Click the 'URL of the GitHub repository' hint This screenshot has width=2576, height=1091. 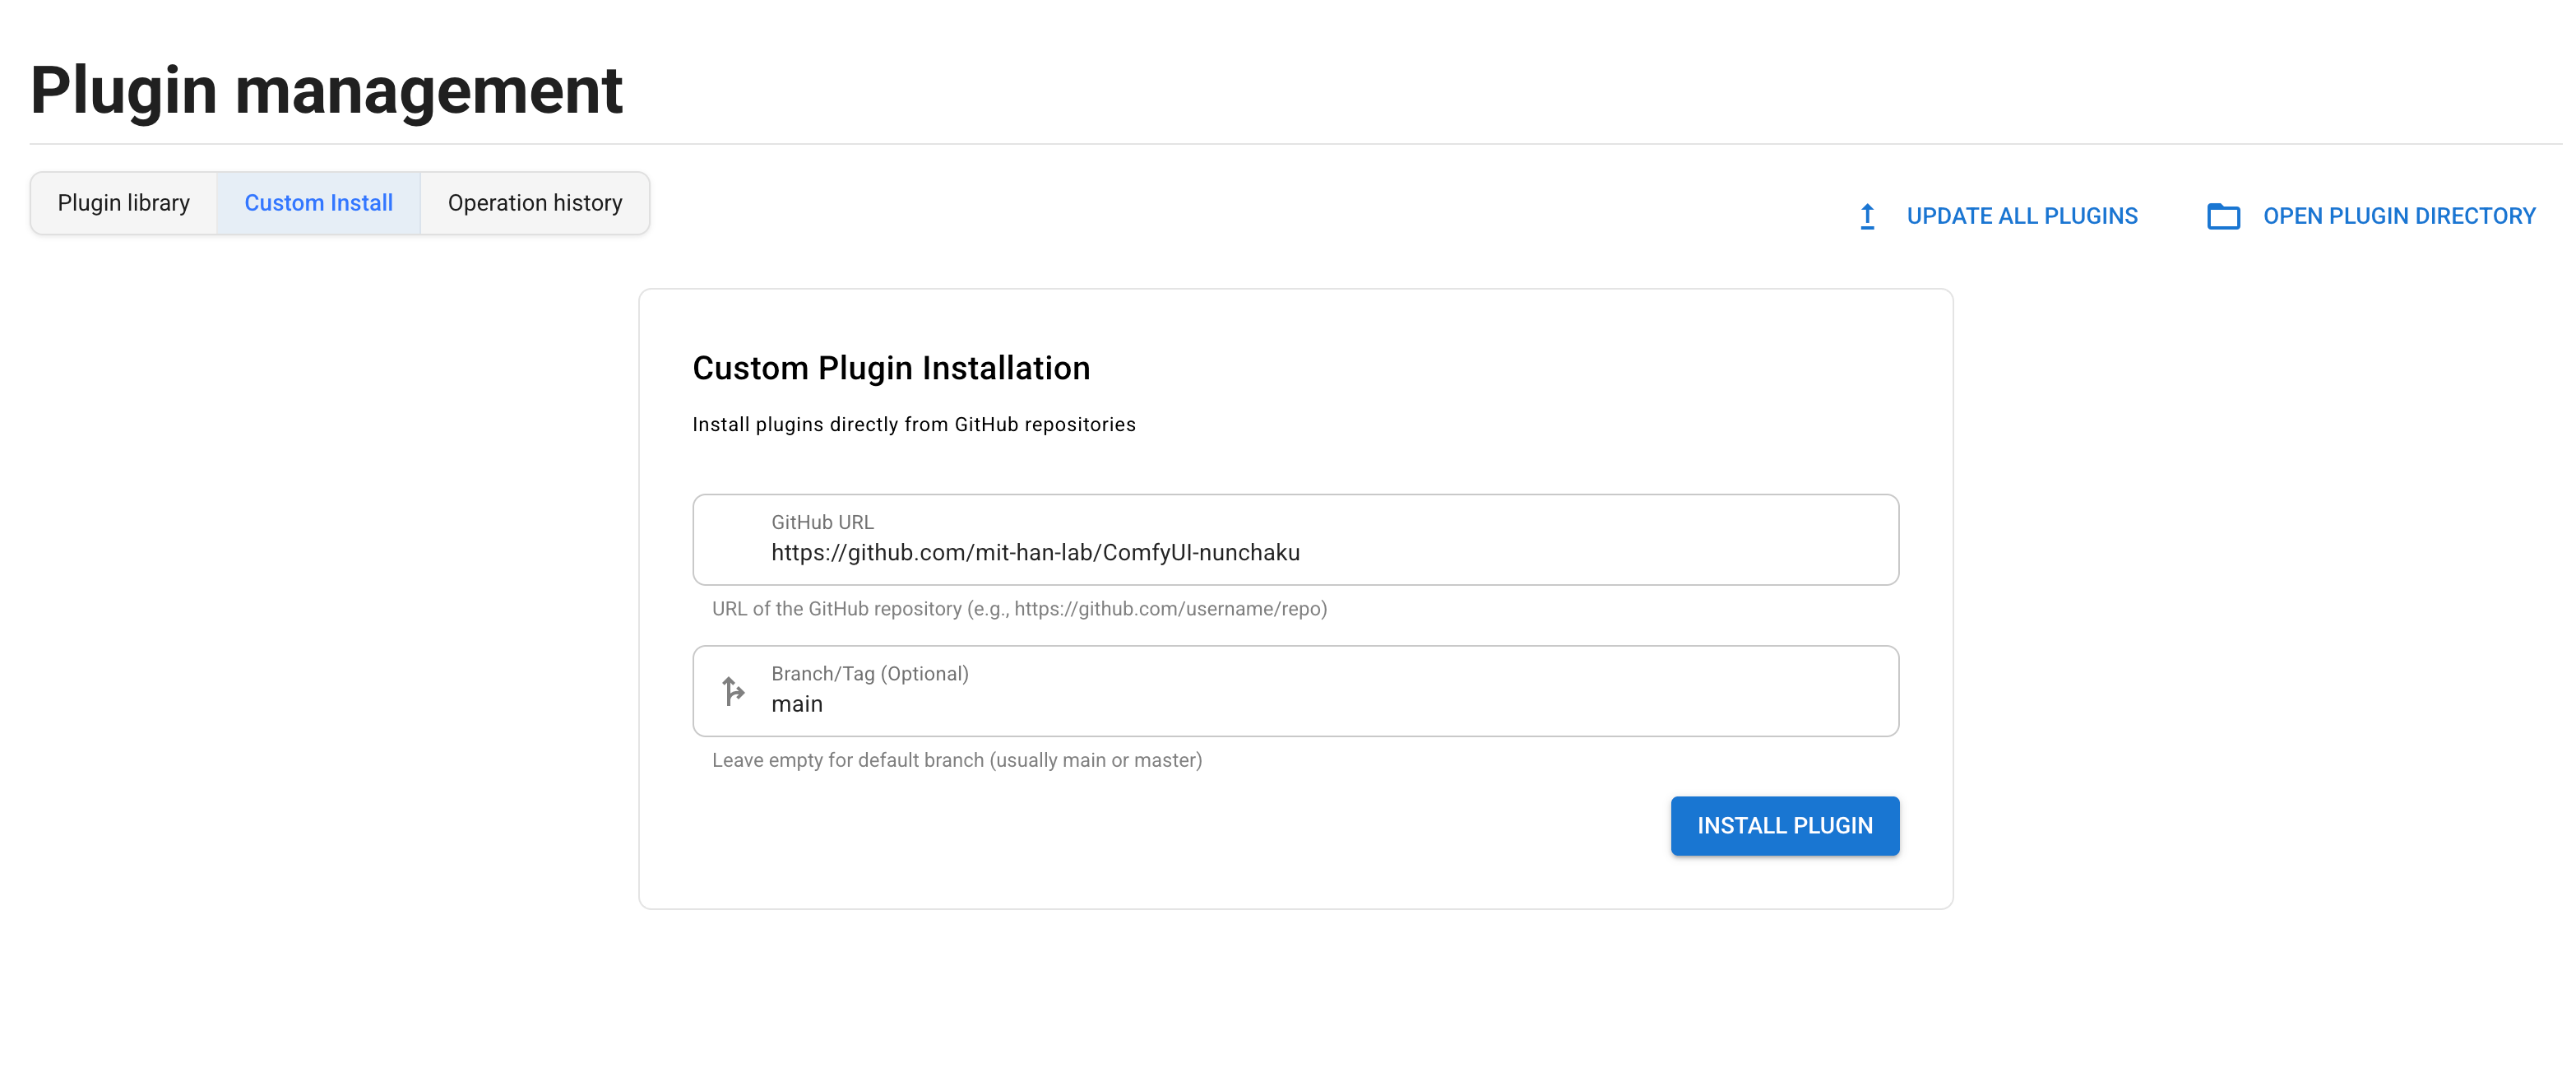coord(1018,609)
